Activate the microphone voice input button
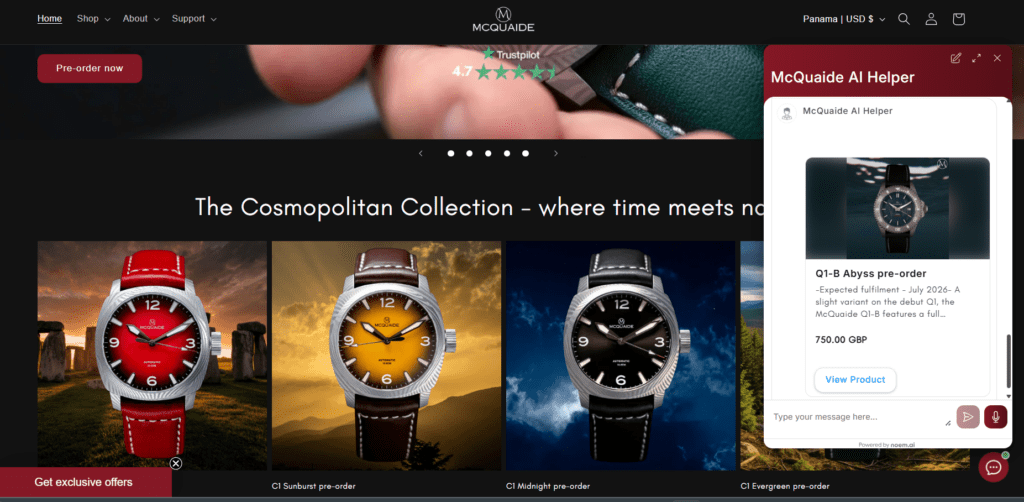Screen dimensions: 1024x502 click(x=996, y=416)
